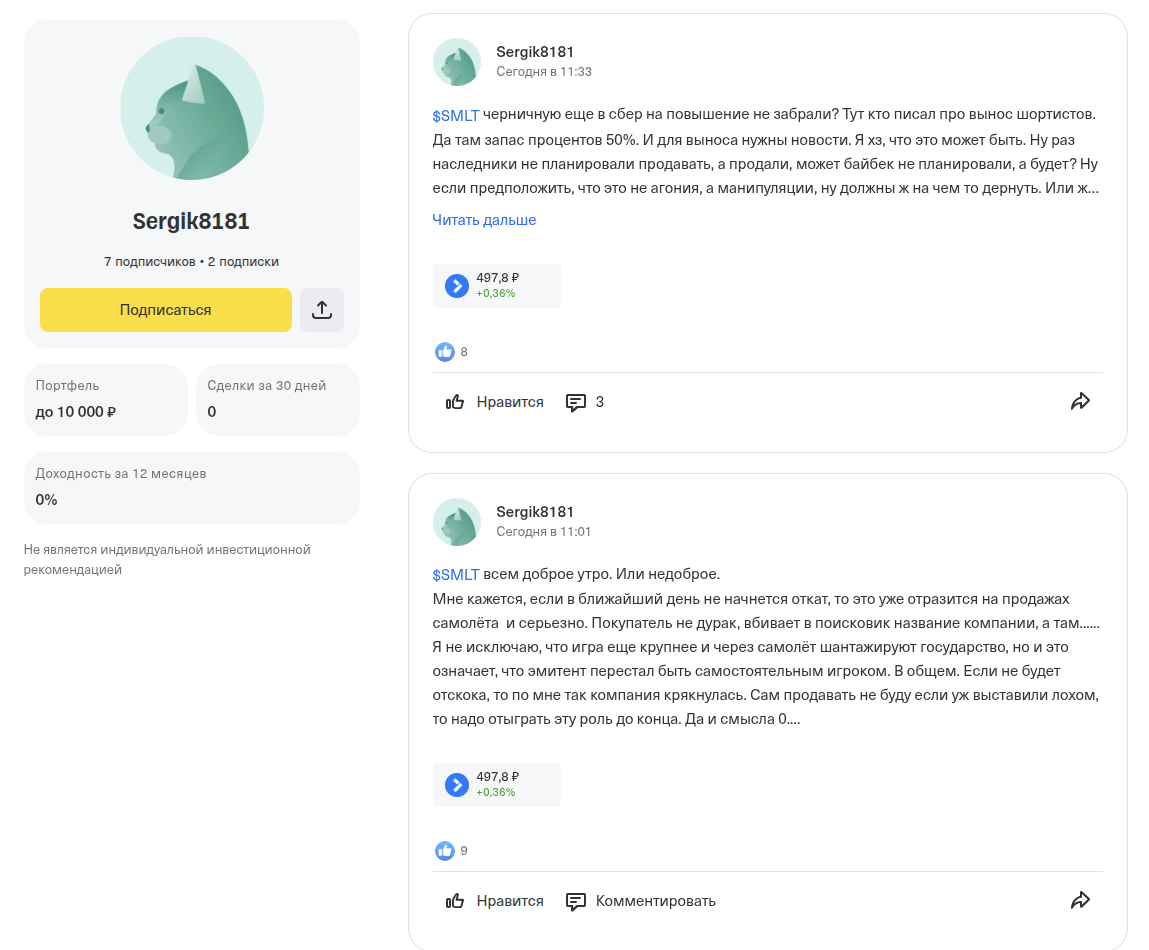Click the share arrow on the 11:01 post
The image size is (1149, 950).
[x=1080, y=900]
